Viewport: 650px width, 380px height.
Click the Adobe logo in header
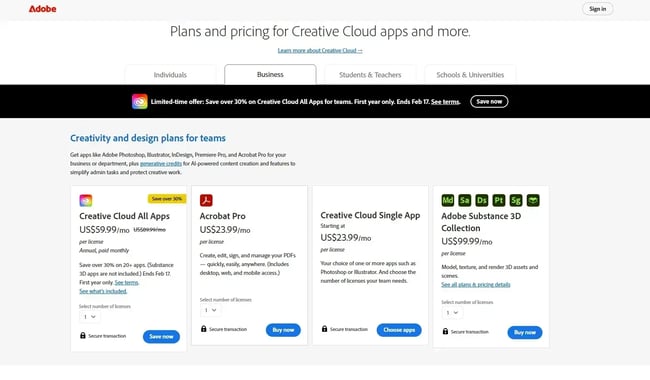42,9
